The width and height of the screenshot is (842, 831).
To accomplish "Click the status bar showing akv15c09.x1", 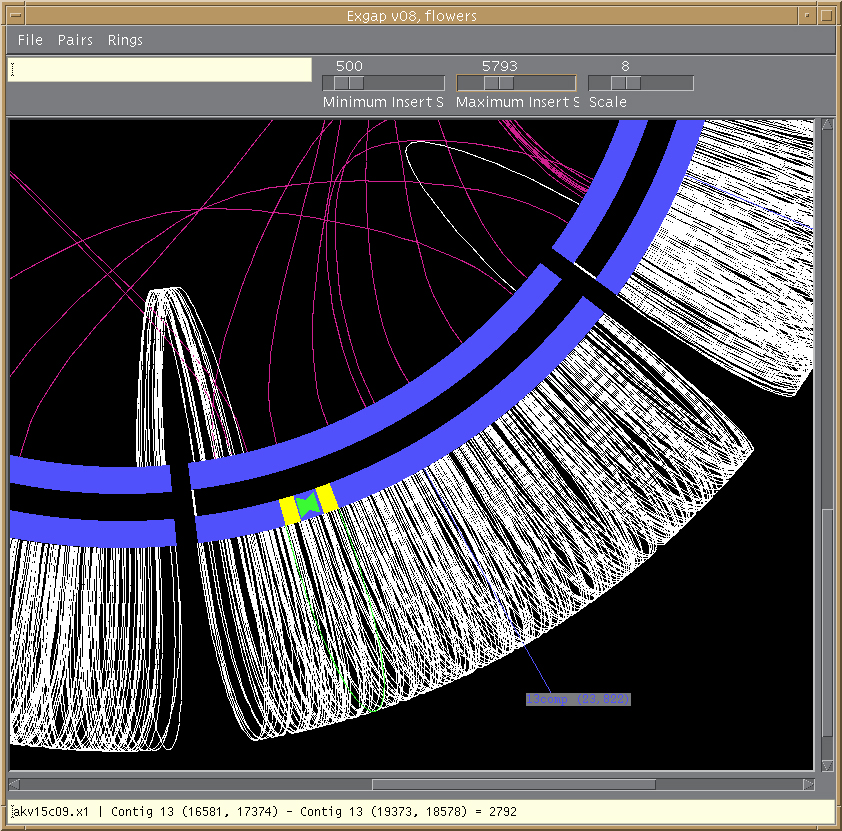I will tap(420, 812).
